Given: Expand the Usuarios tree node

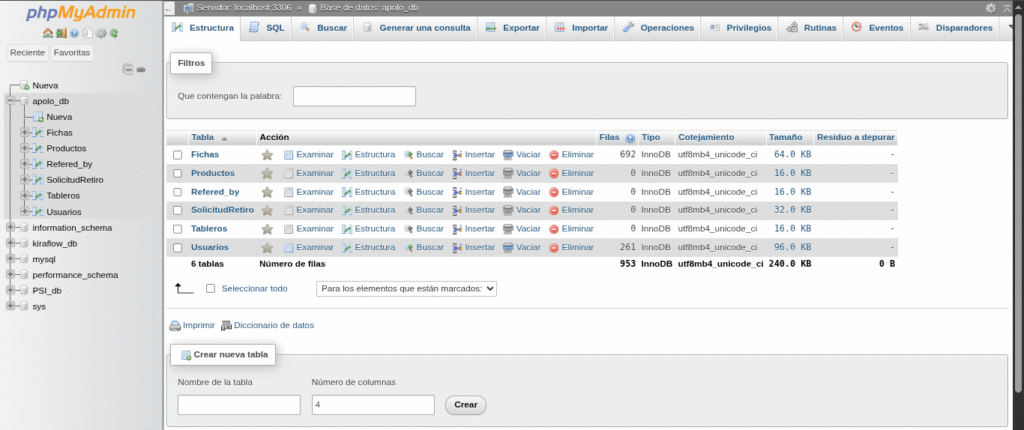Looking at the screenshot, I should 24,212.
